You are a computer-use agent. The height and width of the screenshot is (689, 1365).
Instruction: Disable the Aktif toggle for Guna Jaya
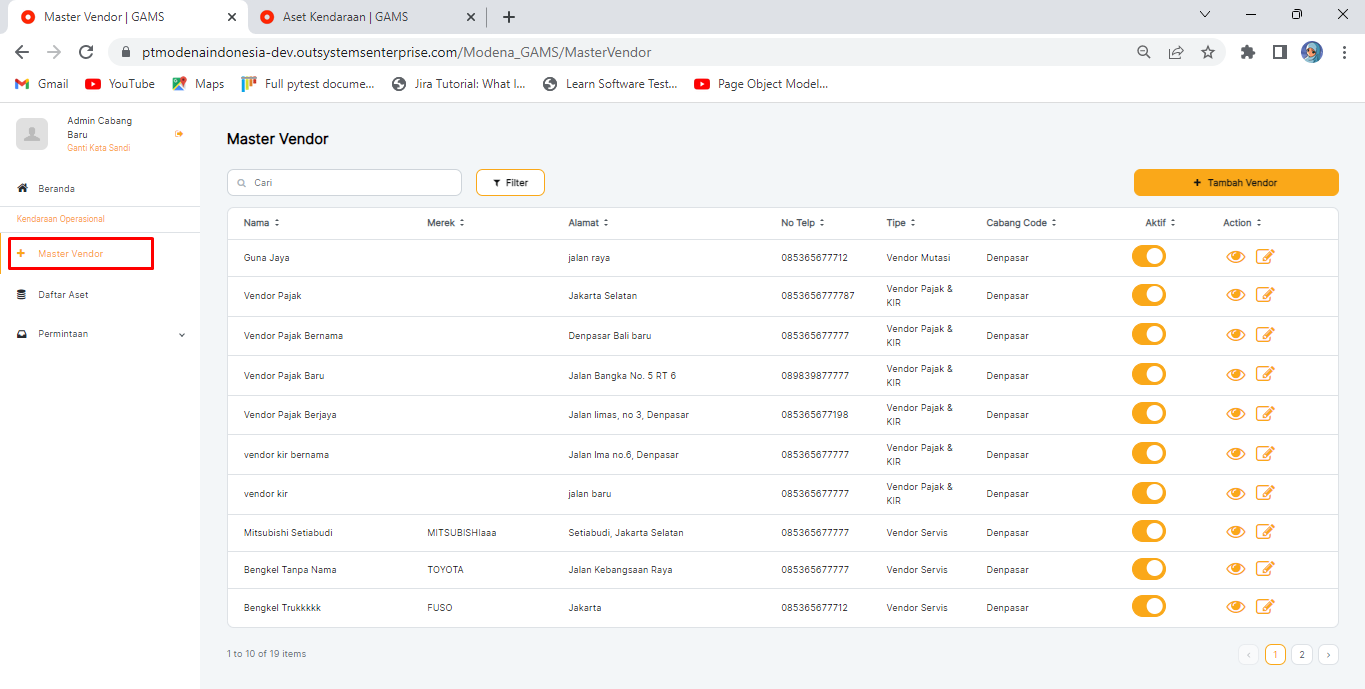pyautogui.click(x=1148, y=257)
